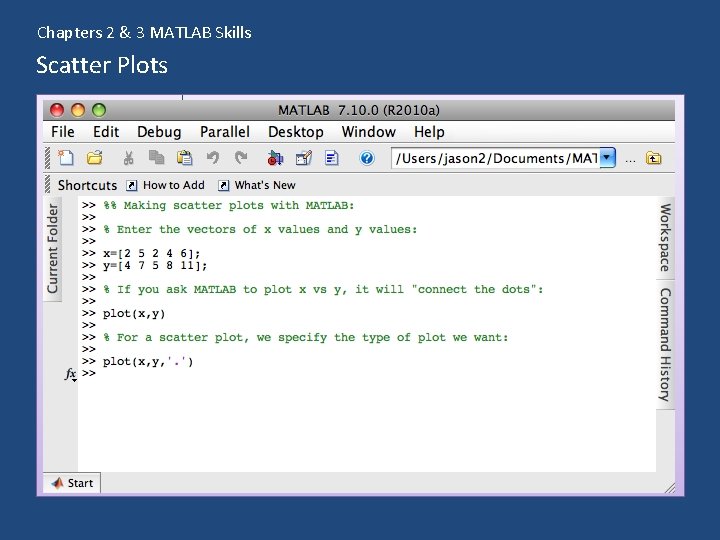The height and width of the screenshot is (540, 720).
Task: Zoom MATLAB window with green button
Action: coord(99,110)
